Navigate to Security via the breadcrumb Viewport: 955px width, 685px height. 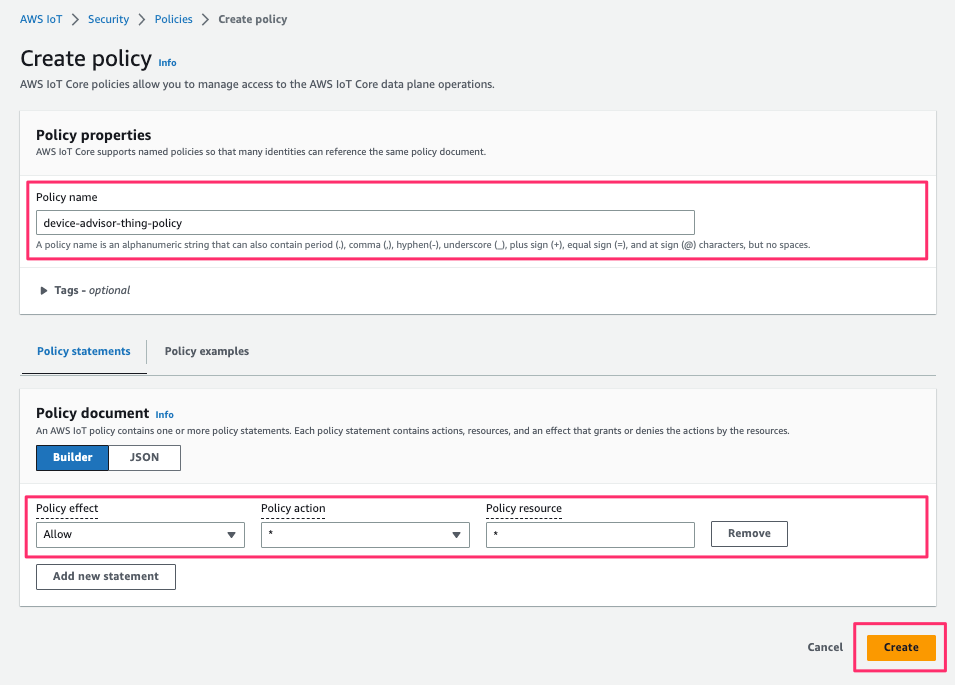(x=108, y=18)
